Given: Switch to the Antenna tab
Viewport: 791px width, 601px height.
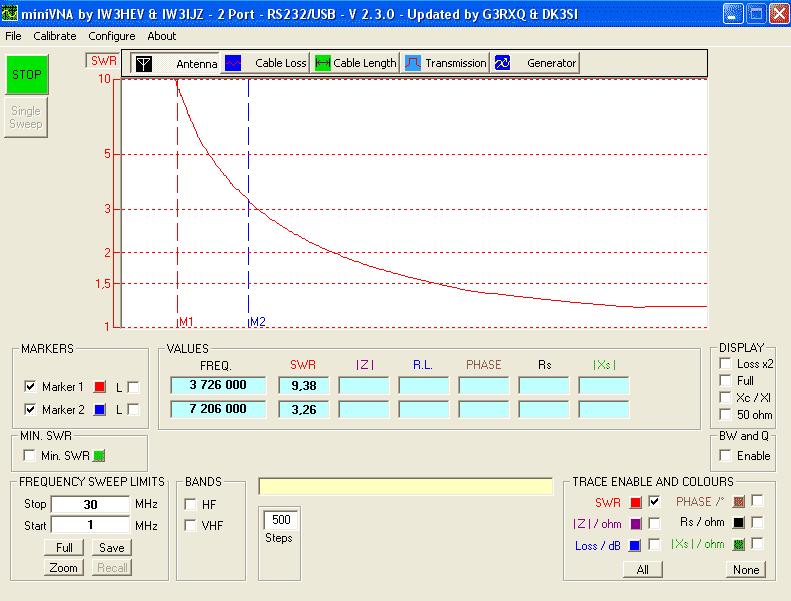Looking at the screenshot, I should (x=175, y=64).
